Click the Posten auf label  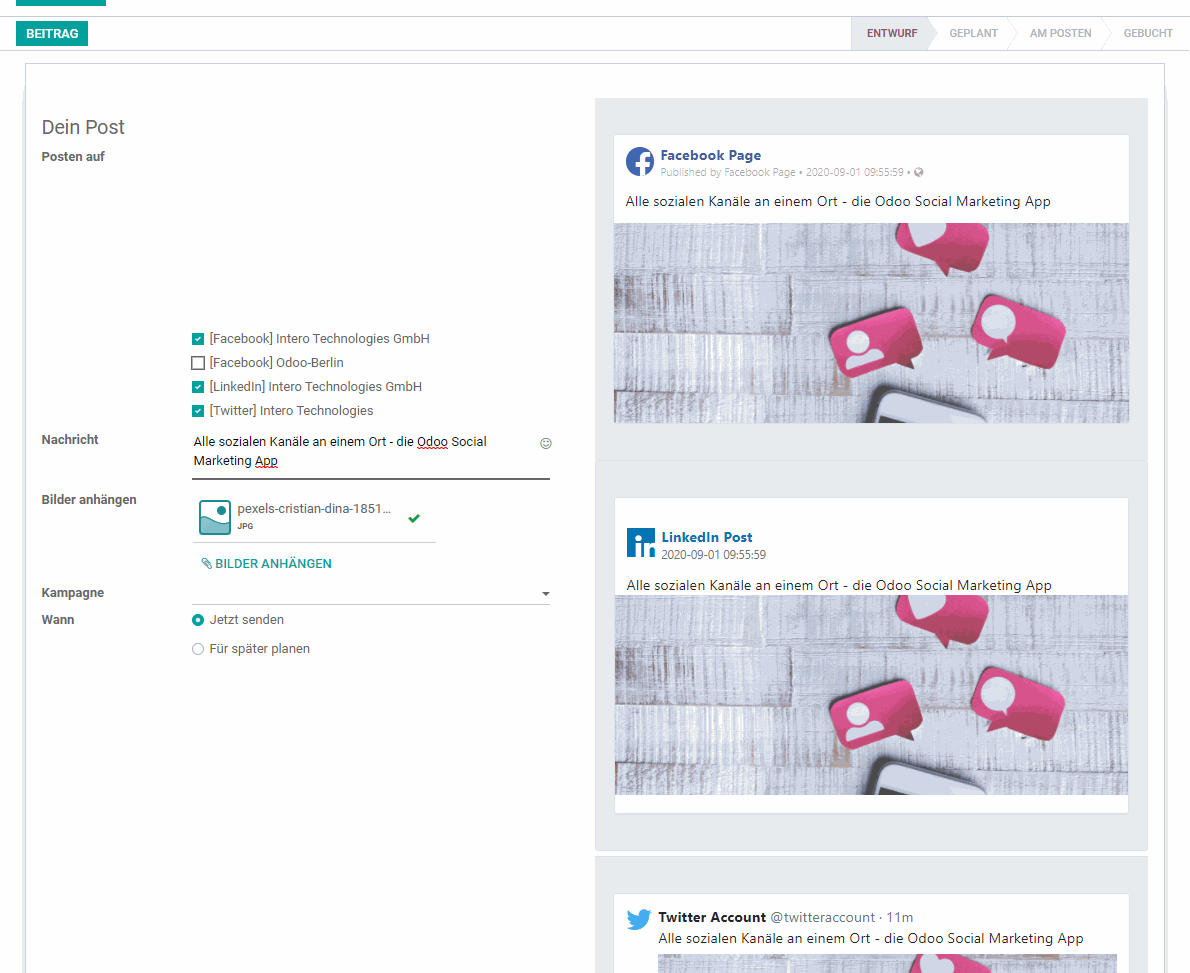coord(73,156)
